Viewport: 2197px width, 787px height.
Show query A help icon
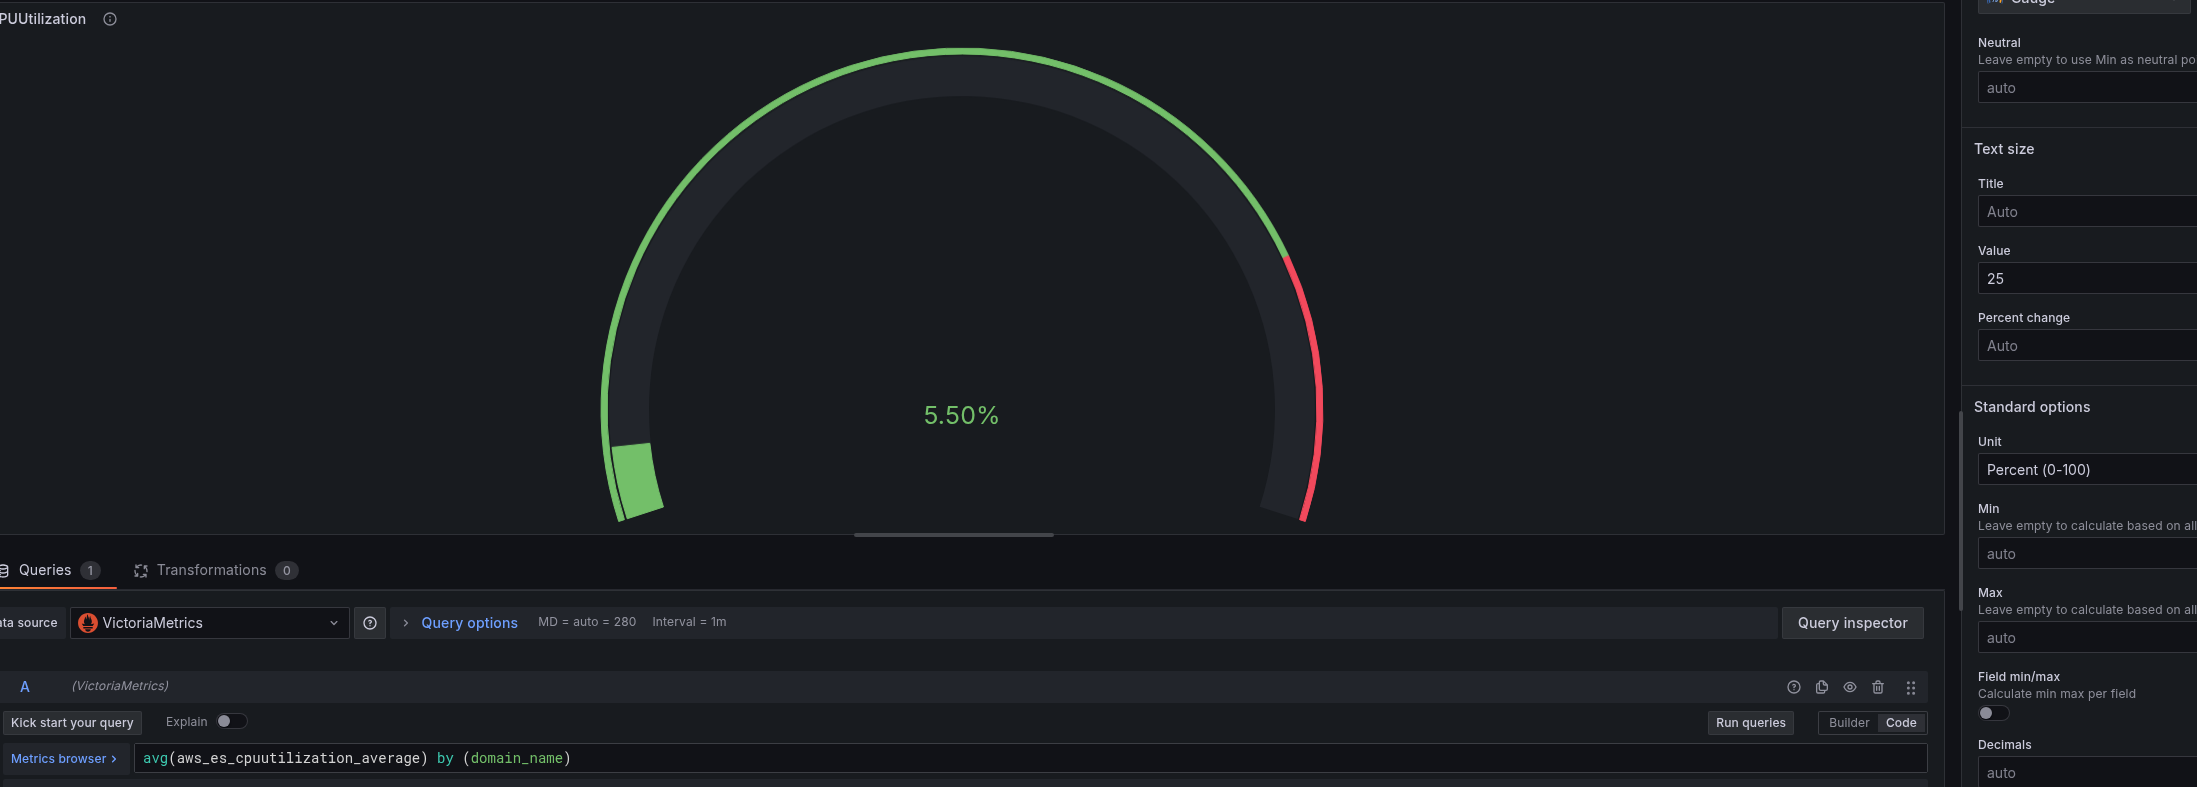(1794, 687)
